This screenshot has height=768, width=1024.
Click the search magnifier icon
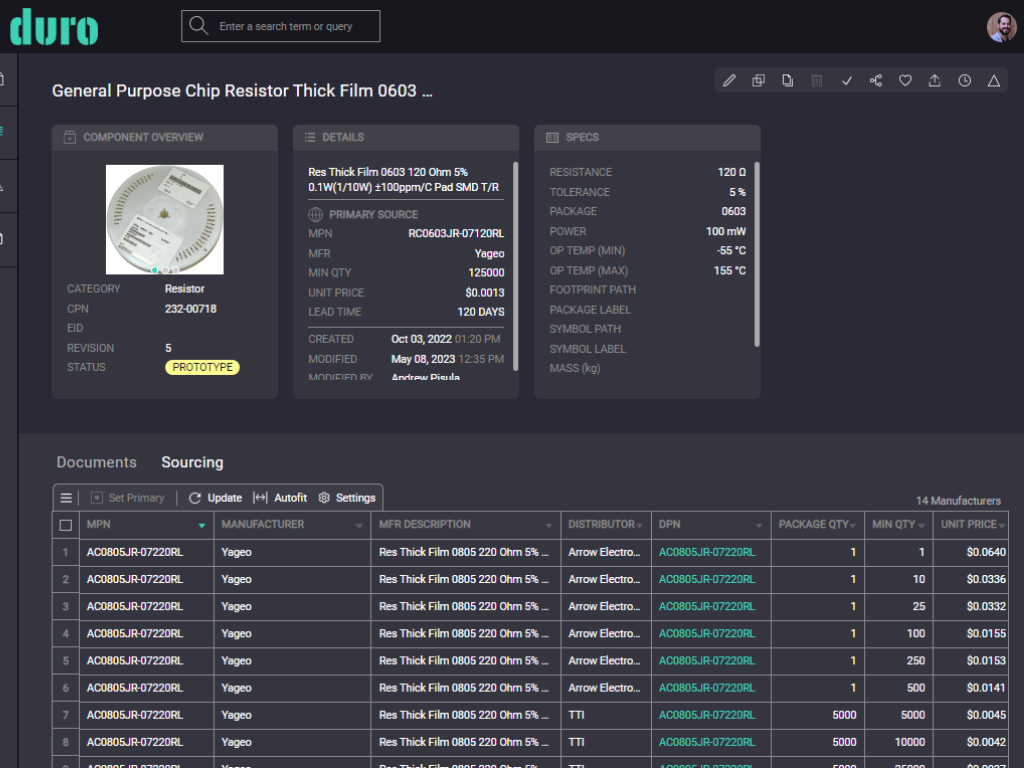pos(198,25)
